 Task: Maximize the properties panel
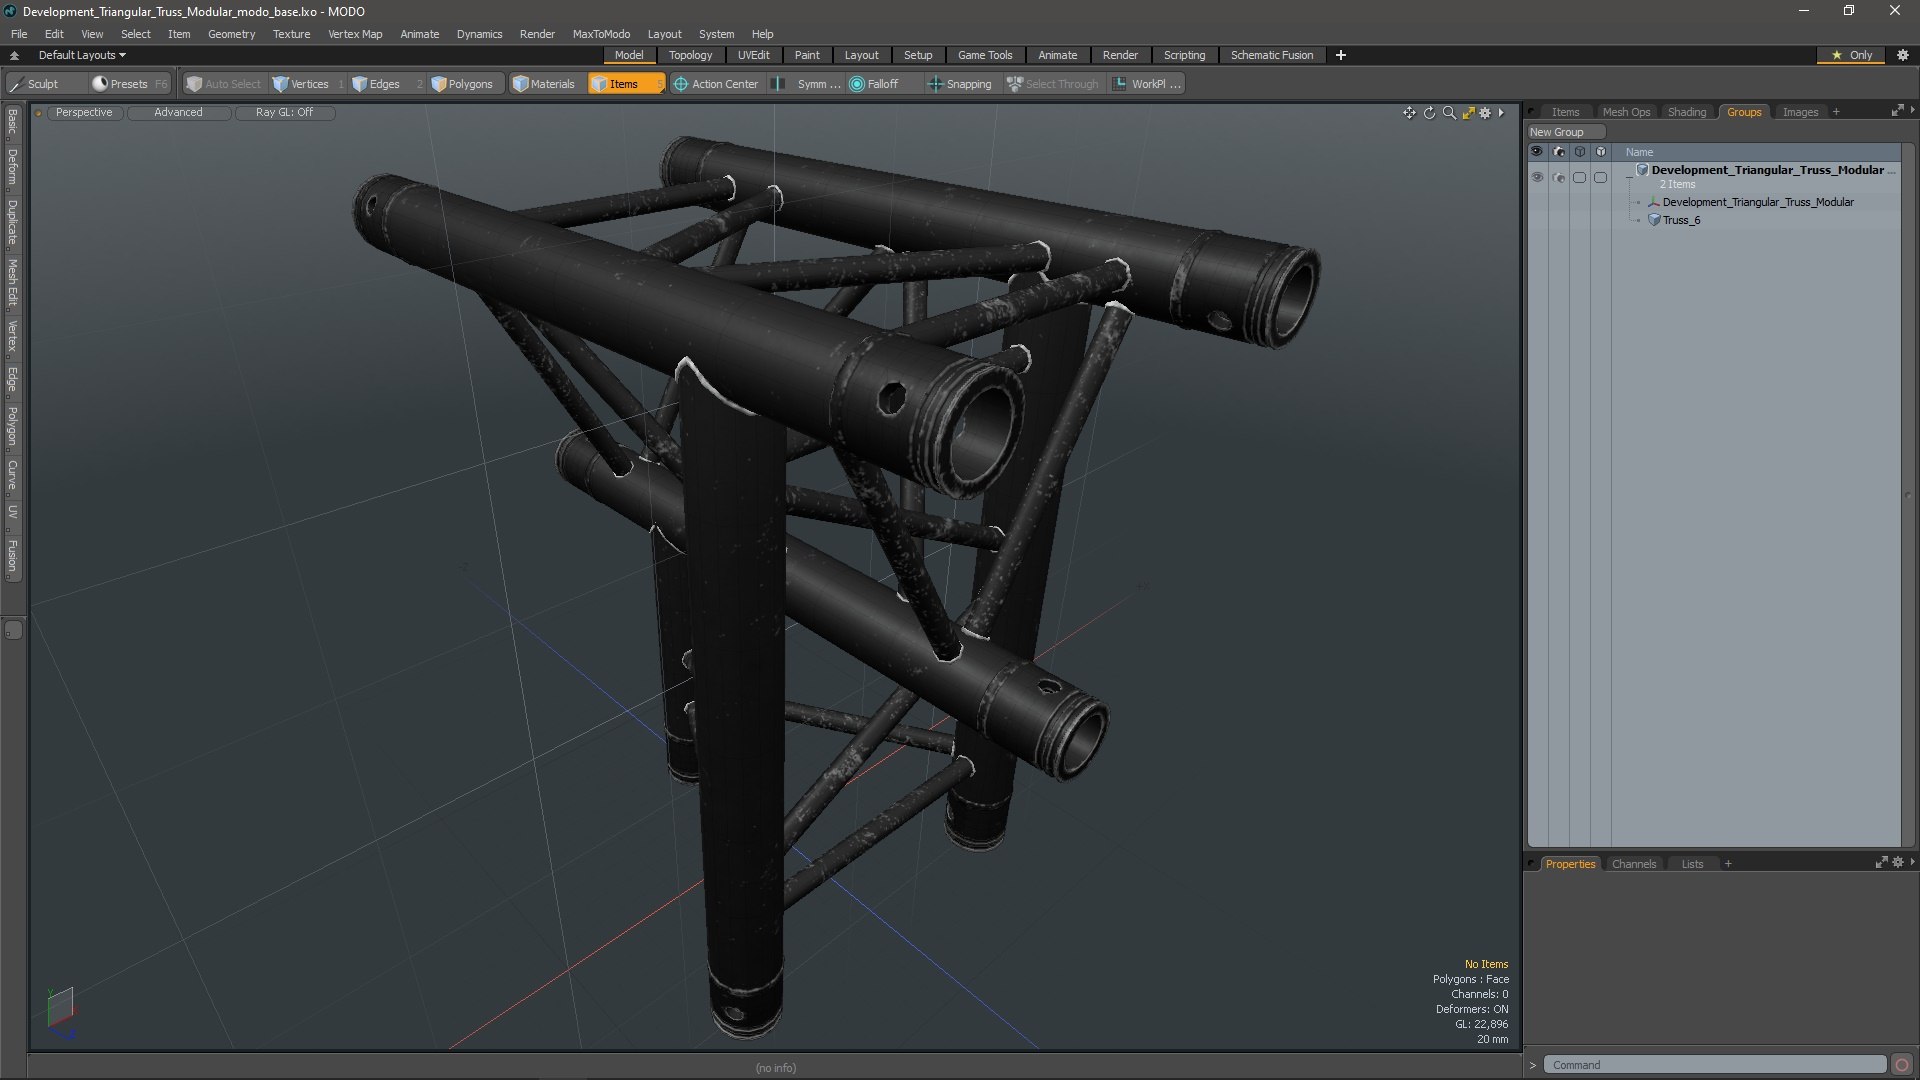(x=1881, y=862)
